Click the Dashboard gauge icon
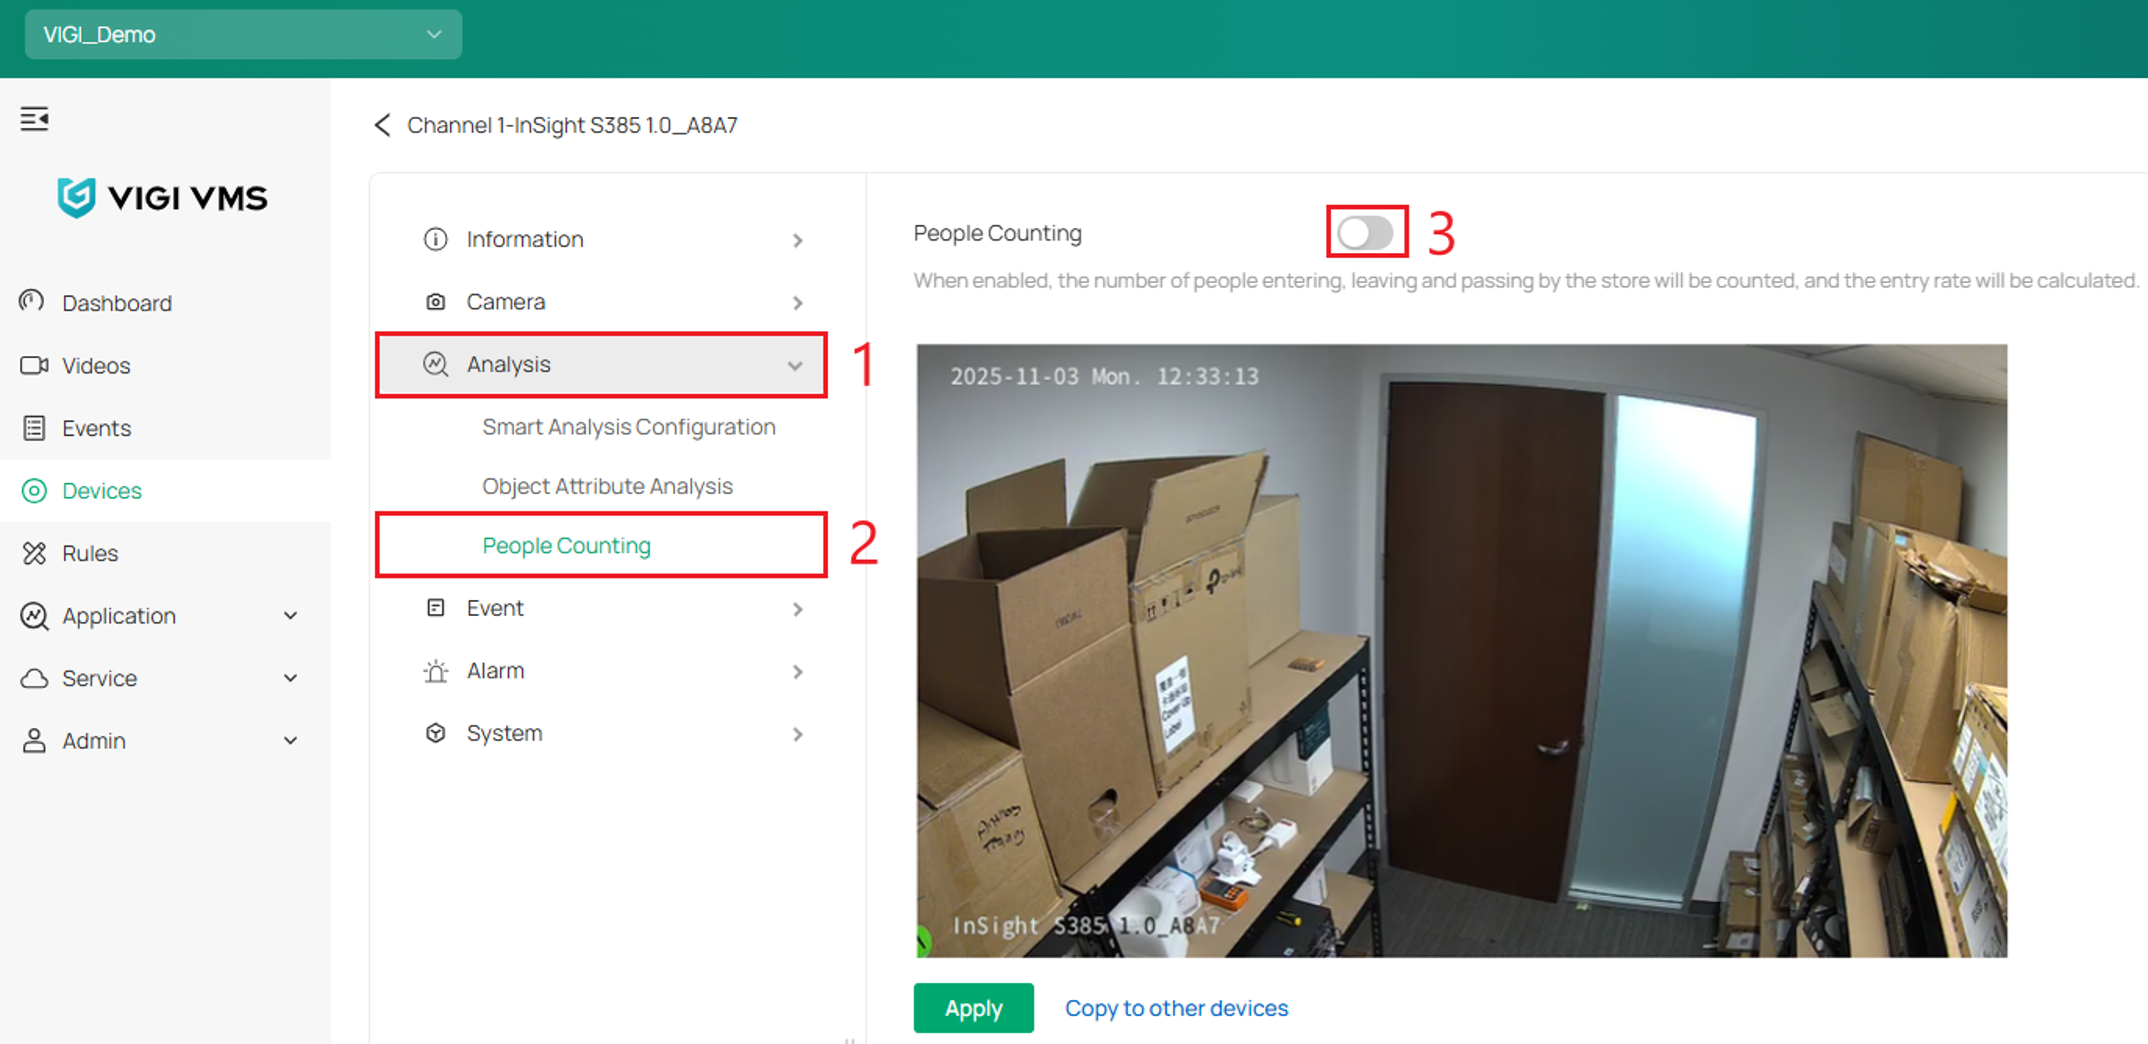 32,301
